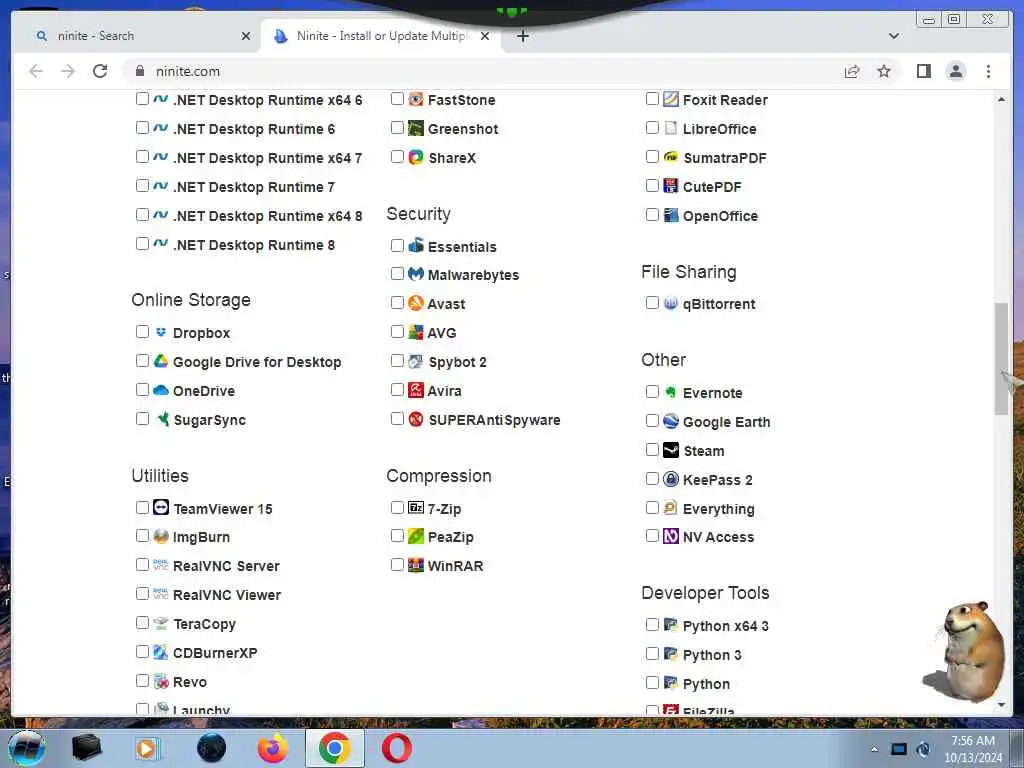The height and width of the screenshot is (768, 1024).
Task: Open the Chrome profile button
Action: pos(955,71)
